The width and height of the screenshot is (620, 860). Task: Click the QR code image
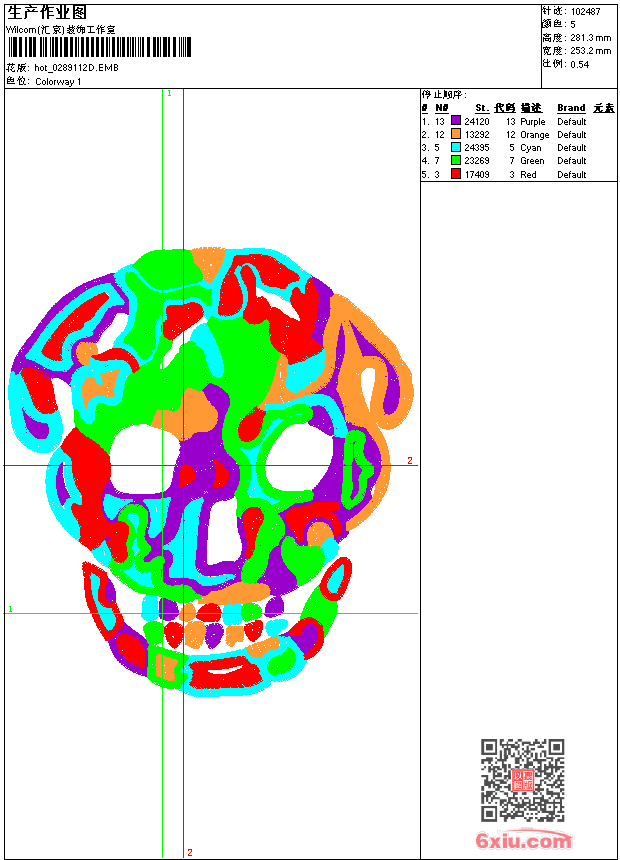click(x=522, y=779)
